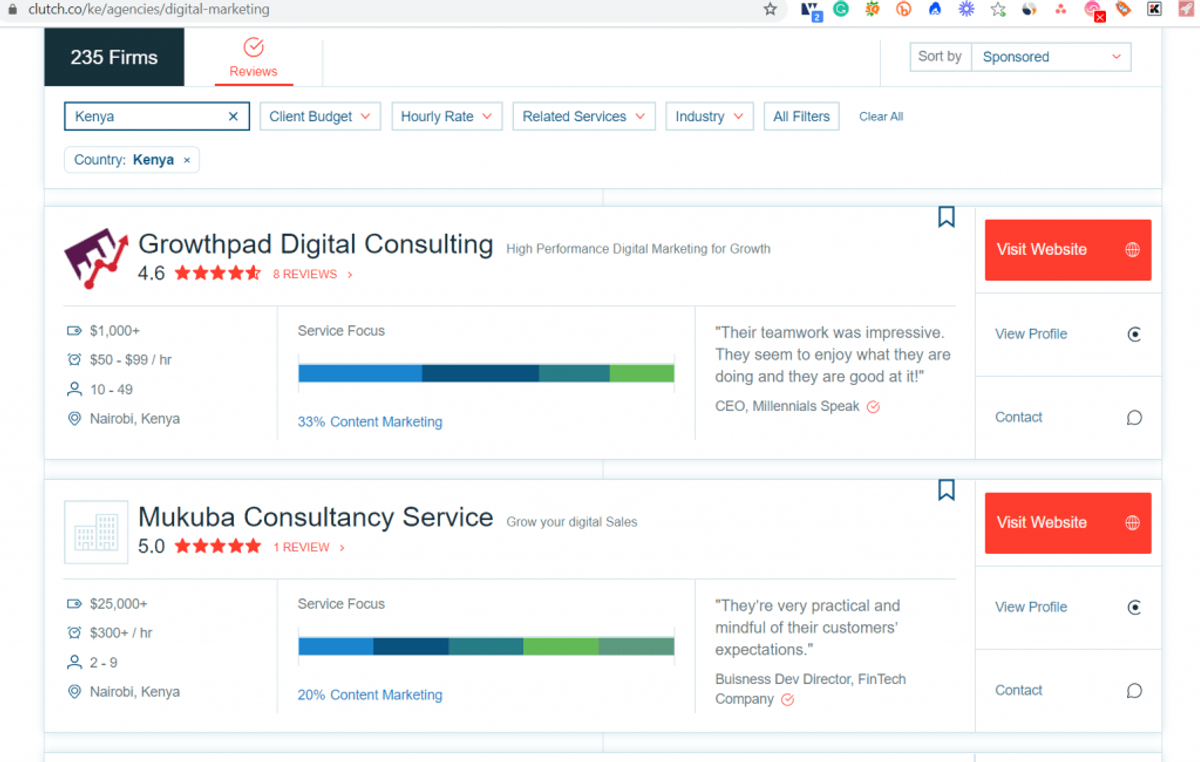Select the 235 Firms tab
The height and width of the screenshot is (762, 1200).
pyautogui.click(x=114, y=57)
